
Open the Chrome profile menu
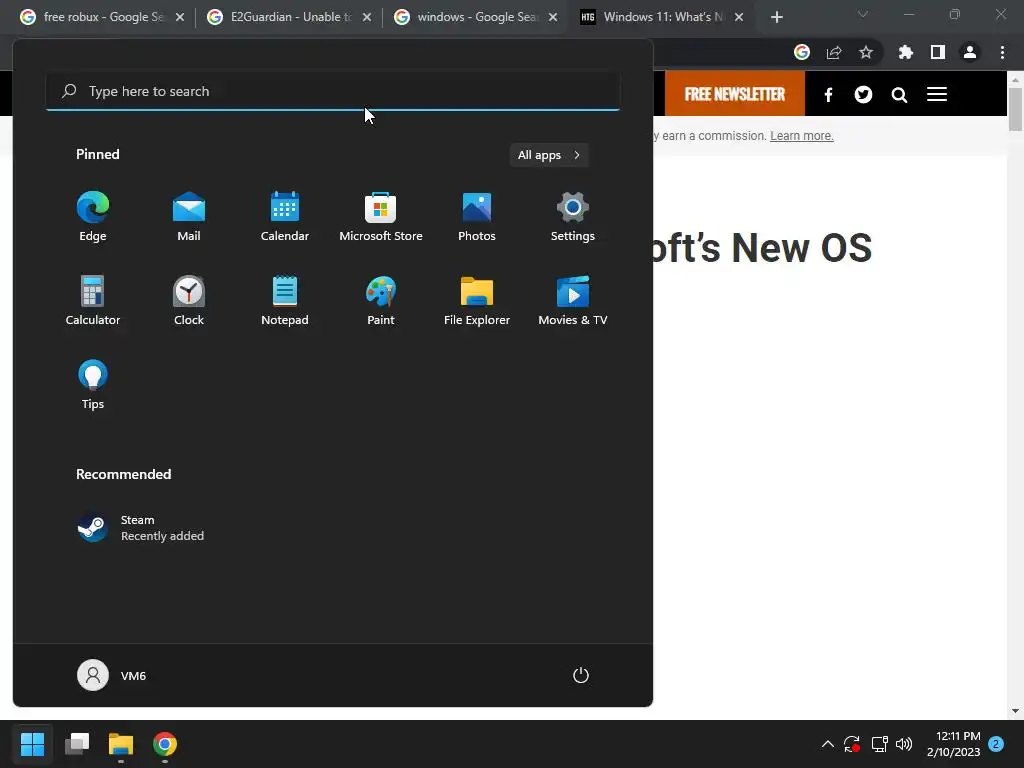[970, 52]
